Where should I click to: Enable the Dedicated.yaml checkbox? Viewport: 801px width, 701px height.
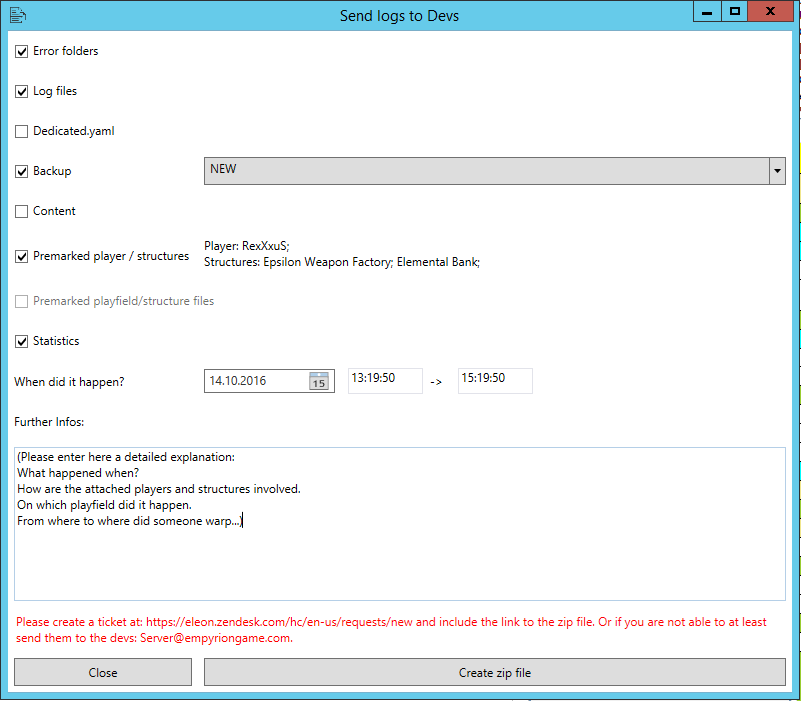coord(21,131)
